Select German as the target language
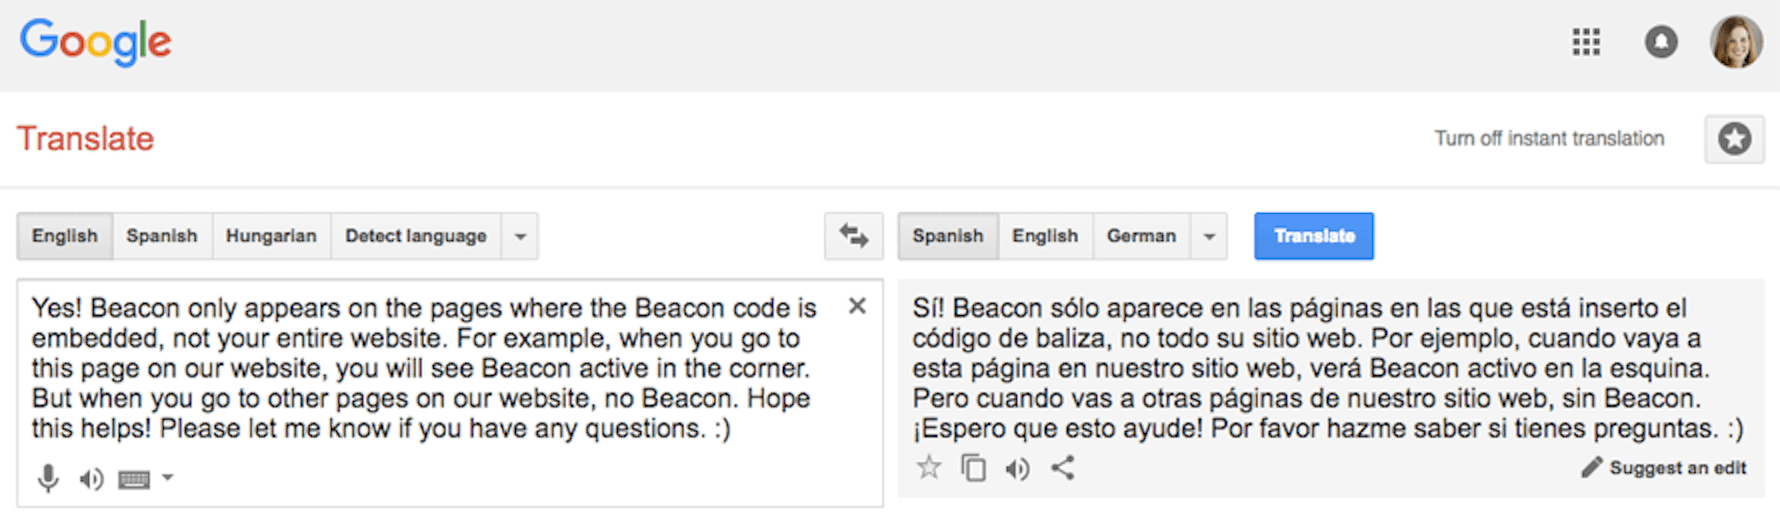The width and height of the screenshot is (1780, 526). (1141, 236)
